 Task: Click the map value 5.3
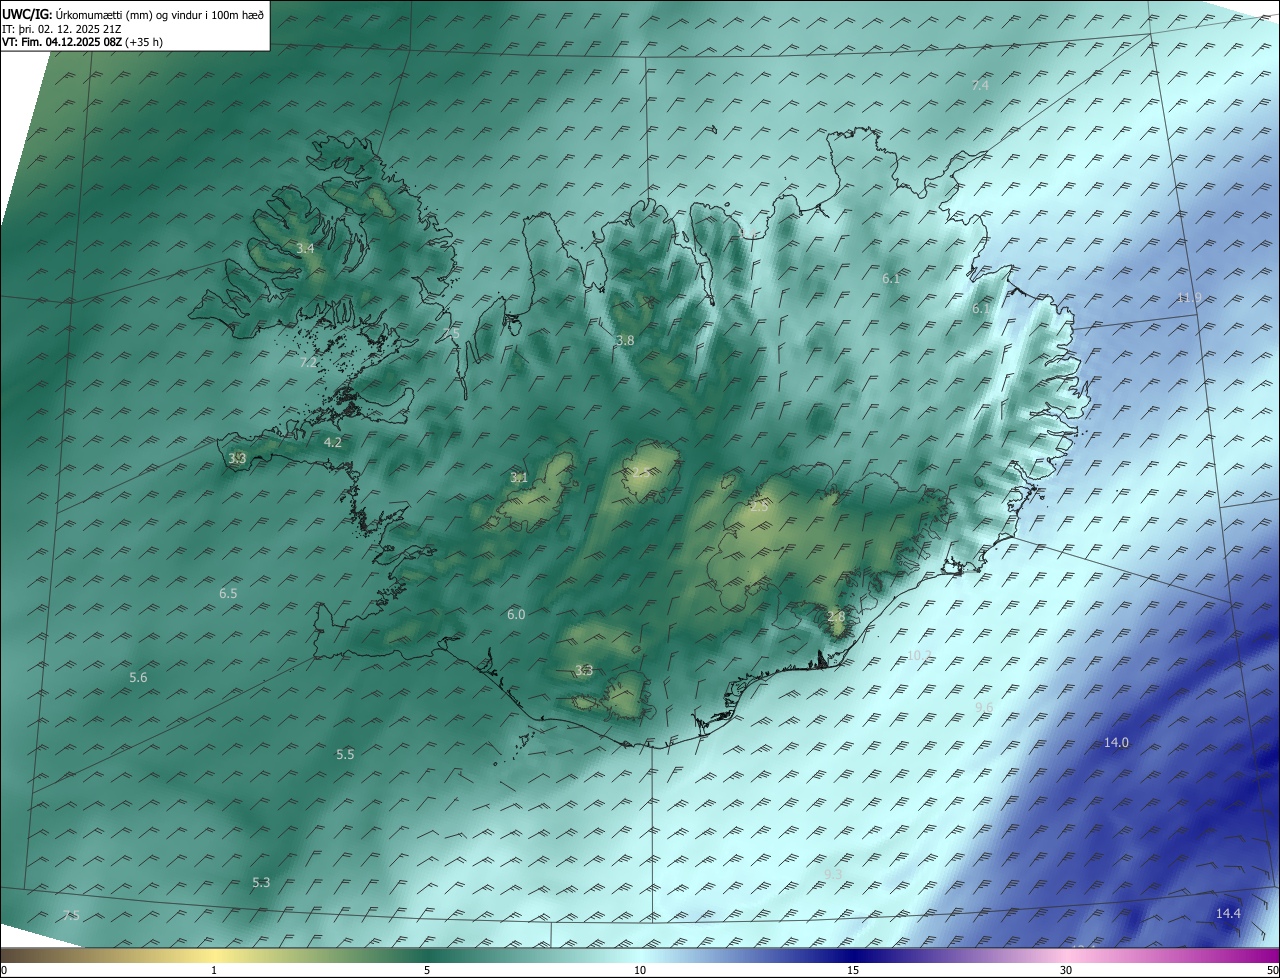coord(261,883)
